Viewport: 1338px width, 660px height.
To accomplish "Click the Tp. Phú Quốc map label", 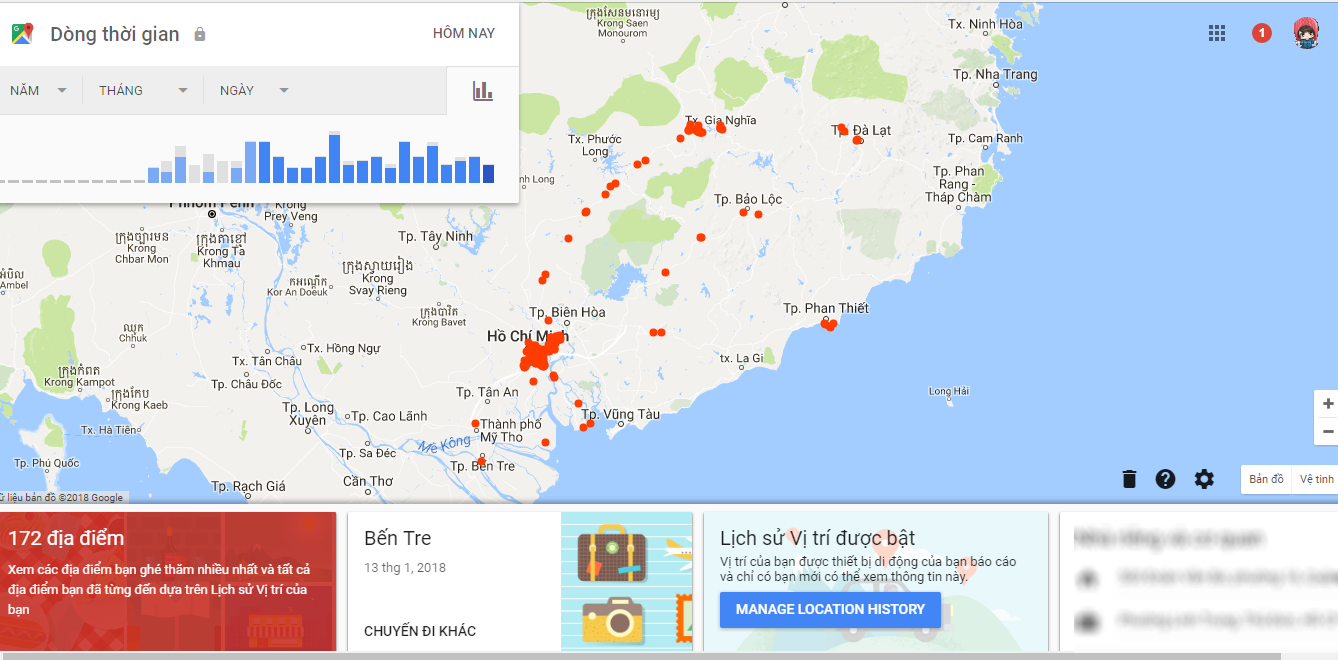I will pos(47,463).
